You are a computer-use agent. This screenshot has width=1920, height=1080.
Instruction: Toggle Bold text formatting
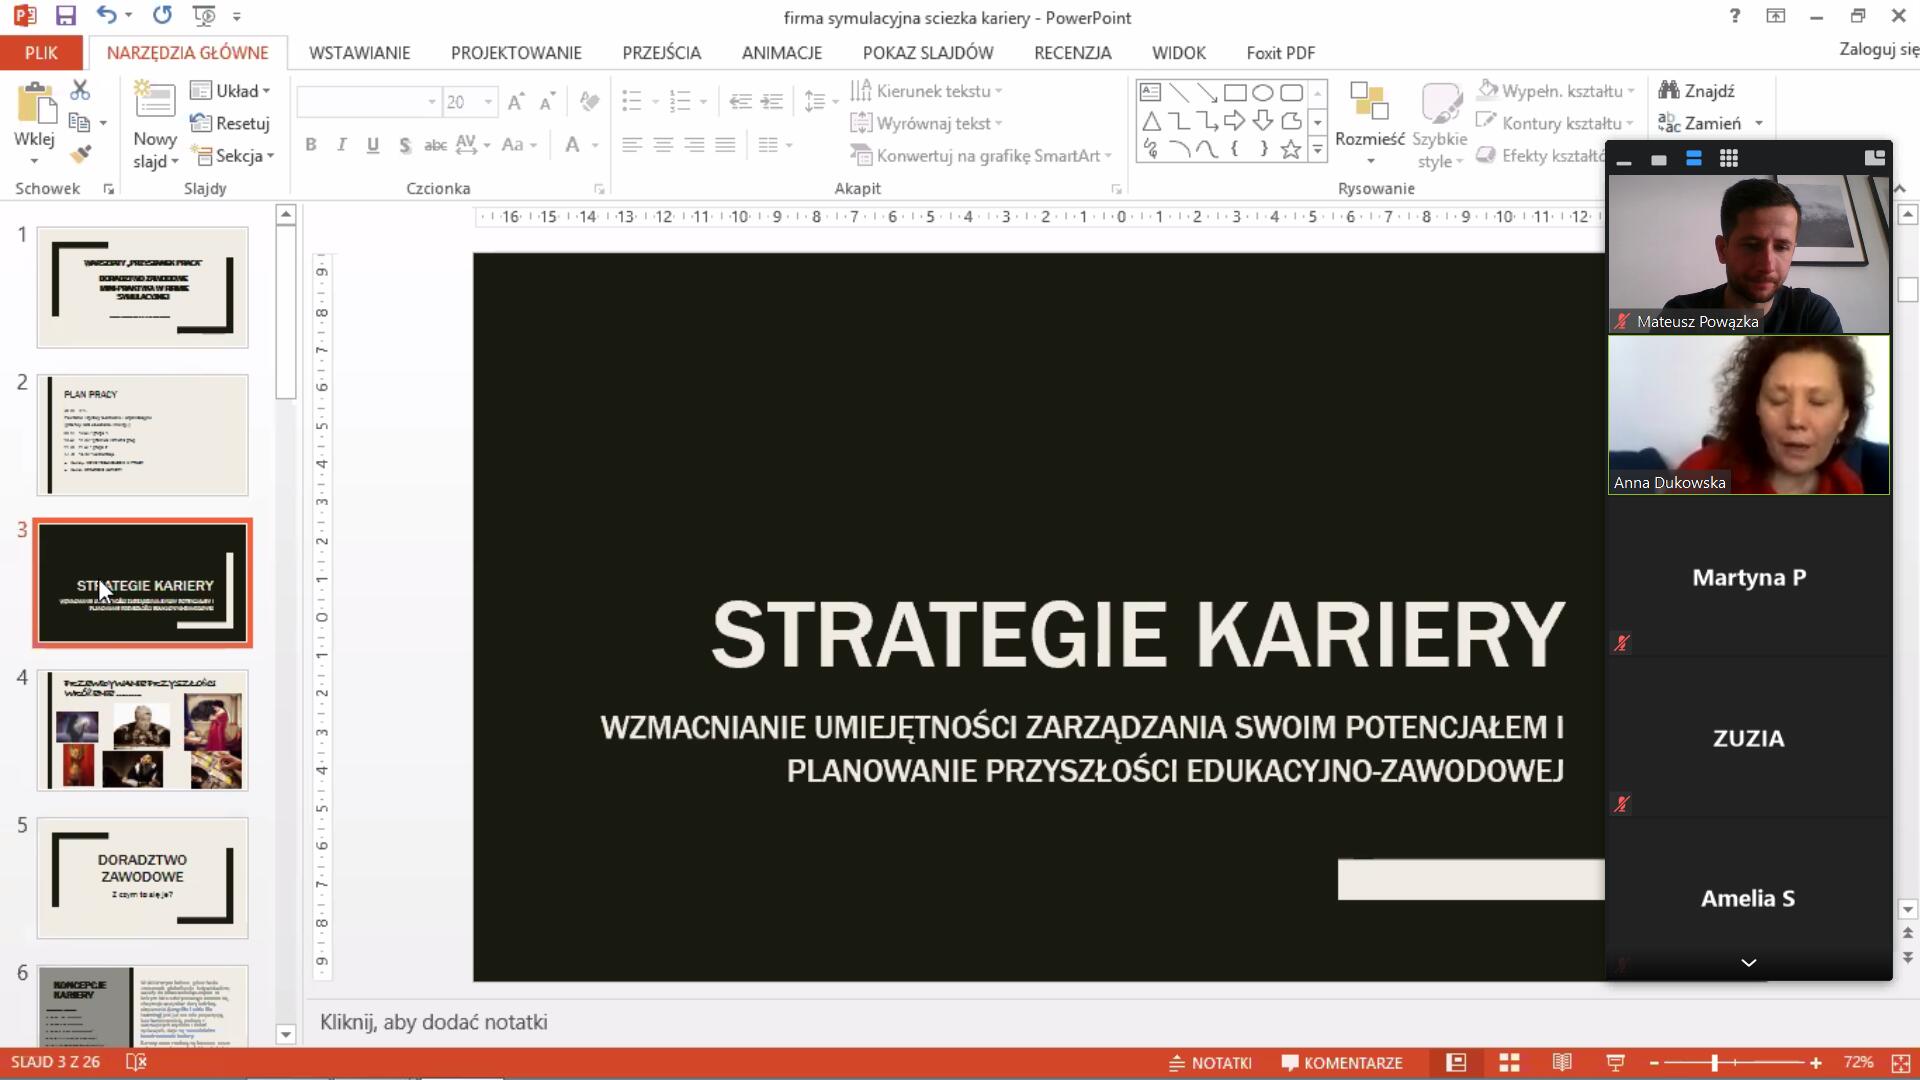311,145
